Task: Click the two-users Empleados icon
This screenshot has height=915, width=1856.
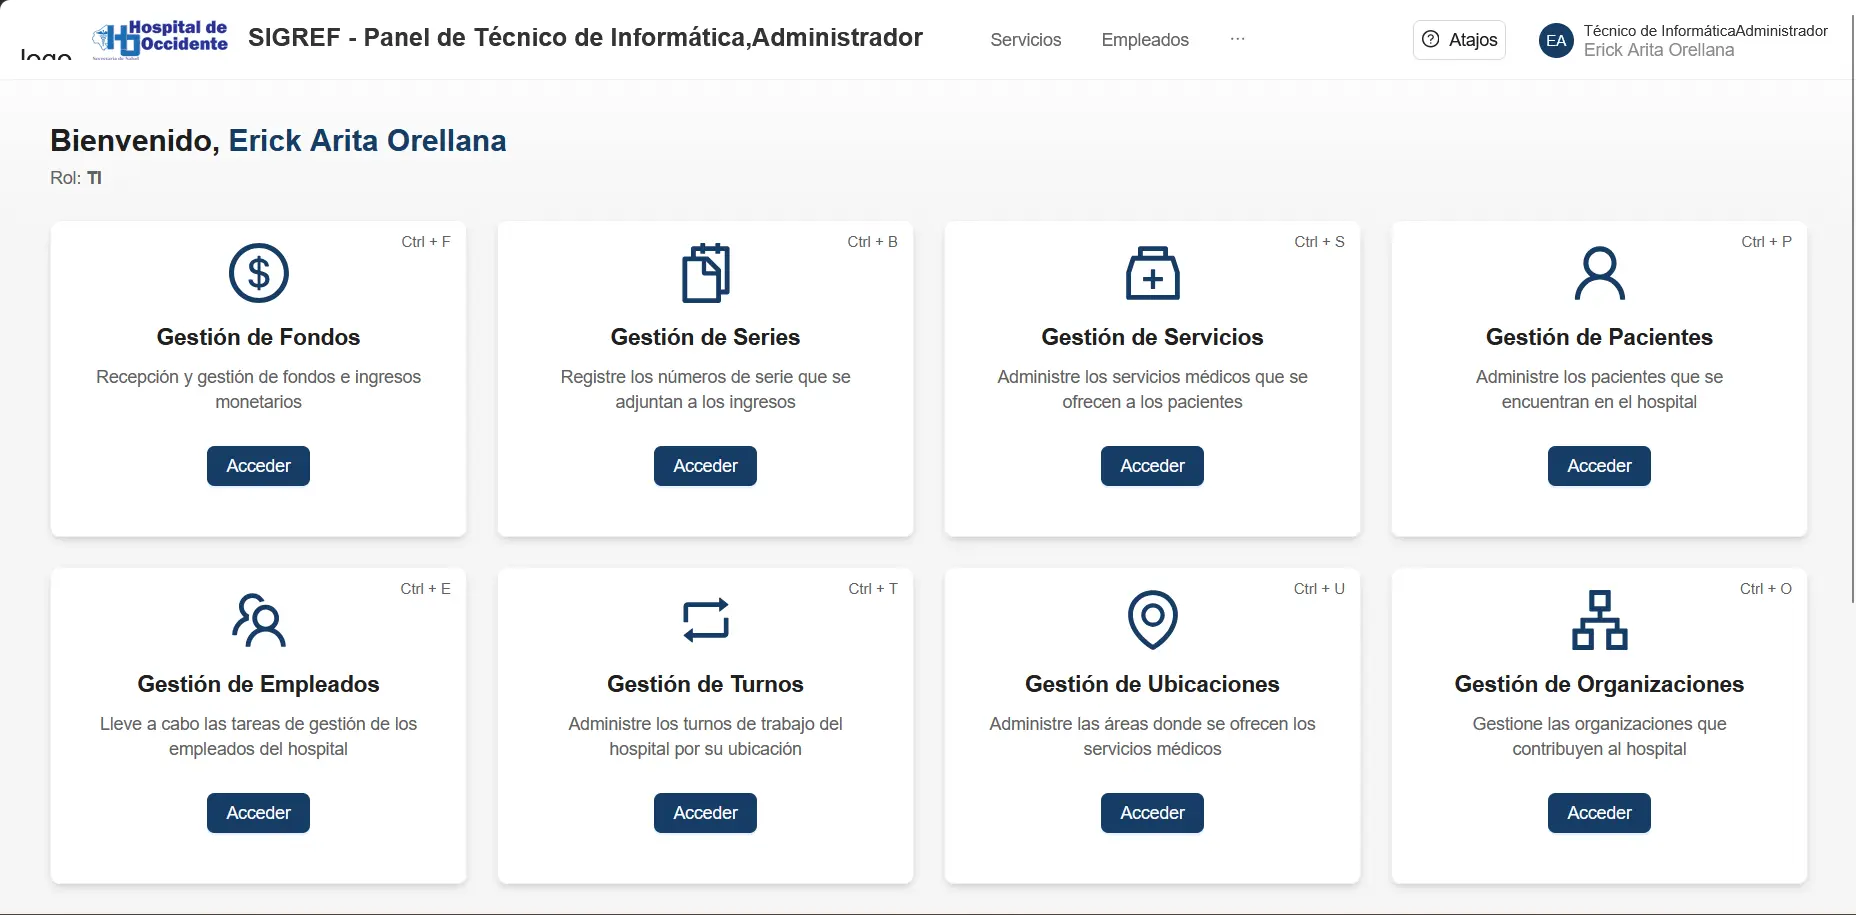Action: coord(258,620)
